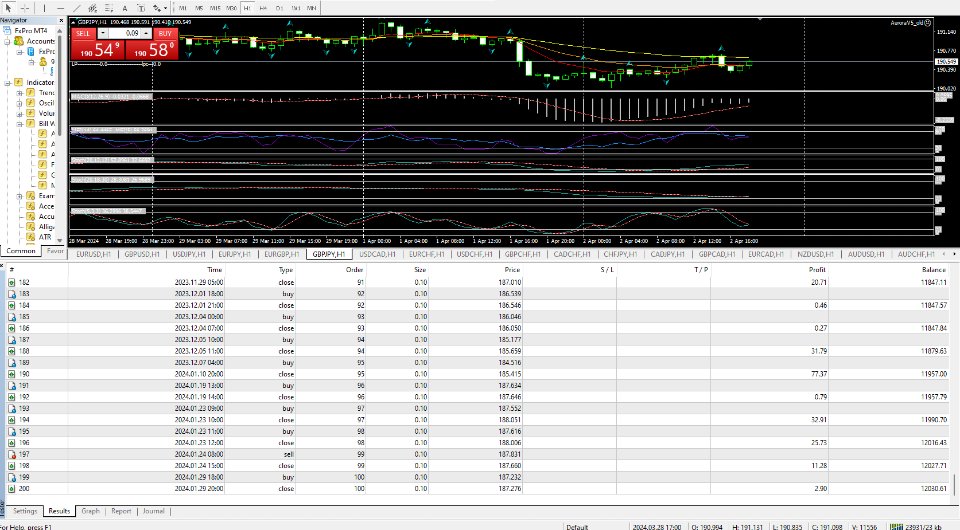This screenshot has height=530, width=960.
Task: Activate the crosshair tool
Action: pos(24,8)
